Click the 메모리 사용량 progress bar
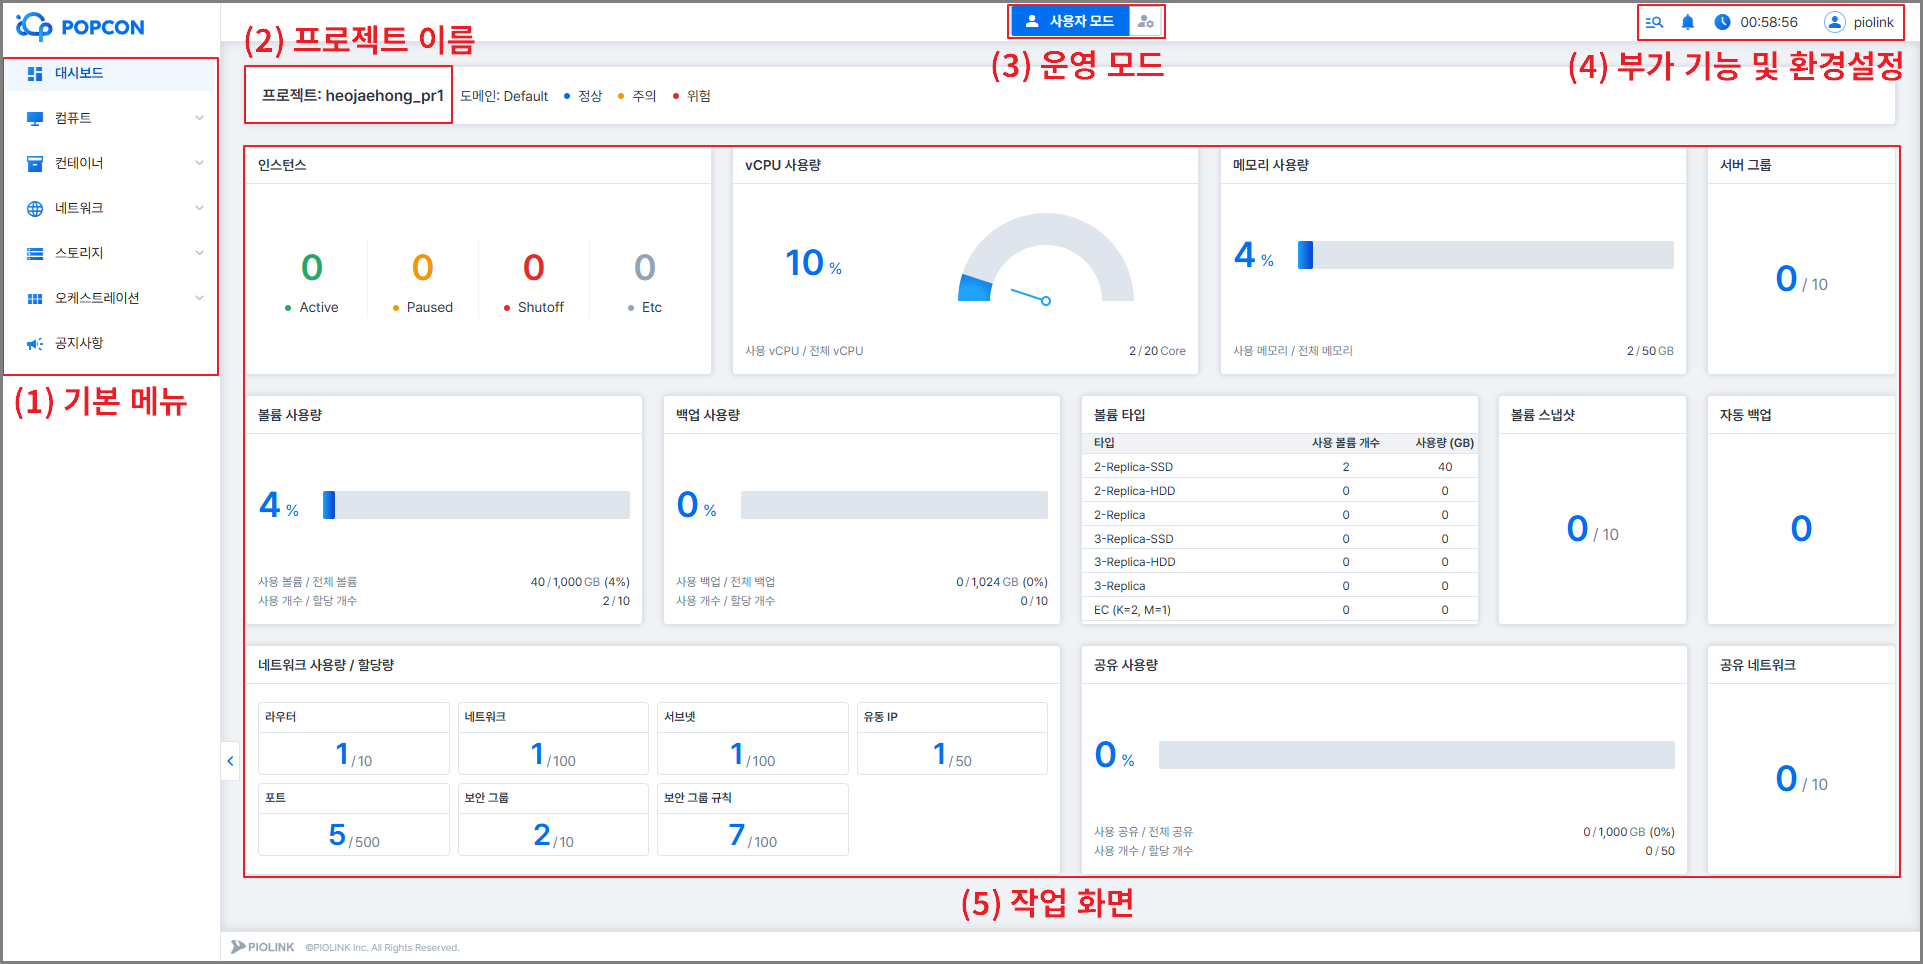Image resolution: width=1923 pixels, height=964 pixels. click(1485, 255)
